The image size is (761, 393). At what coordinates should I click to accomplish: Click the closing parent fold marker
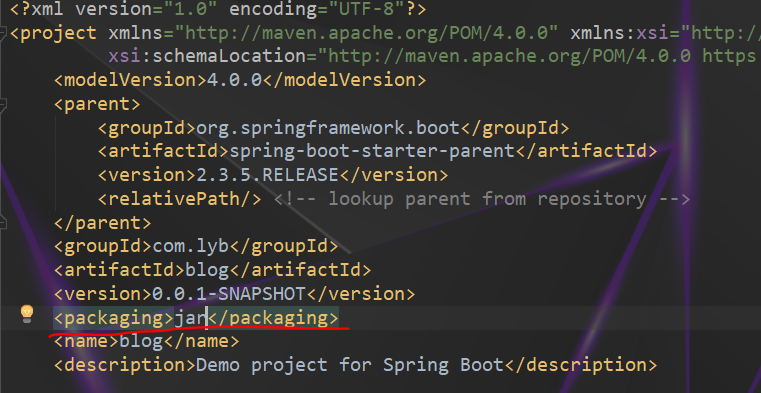[x=2, y=223]
